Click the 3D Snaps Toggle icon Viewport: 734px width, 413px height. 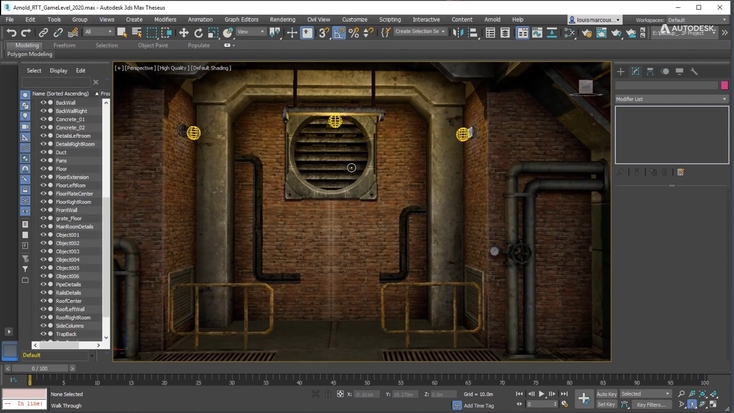click(323, 33)
